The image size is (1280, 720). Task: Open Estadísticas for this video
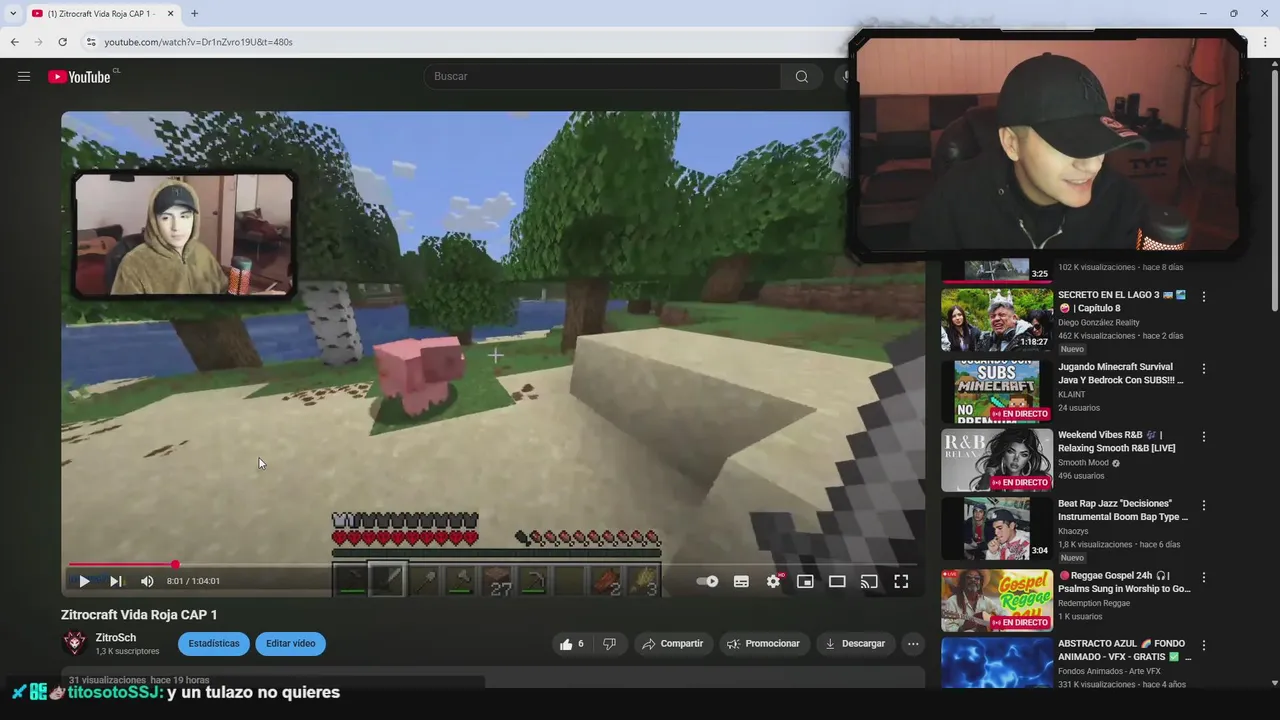[x=214, y=643]
